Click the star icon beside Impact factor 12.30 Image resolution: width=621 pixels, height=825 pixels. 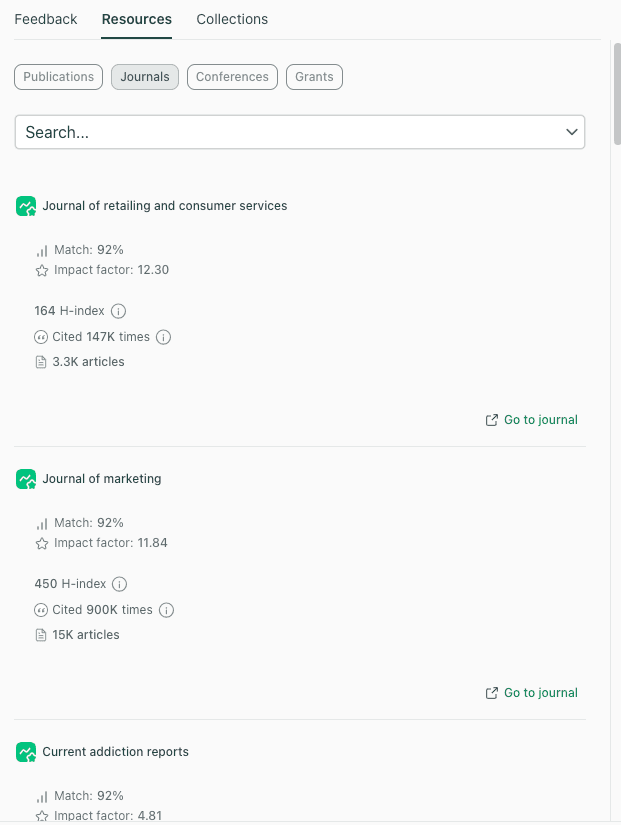coord(41,269)
